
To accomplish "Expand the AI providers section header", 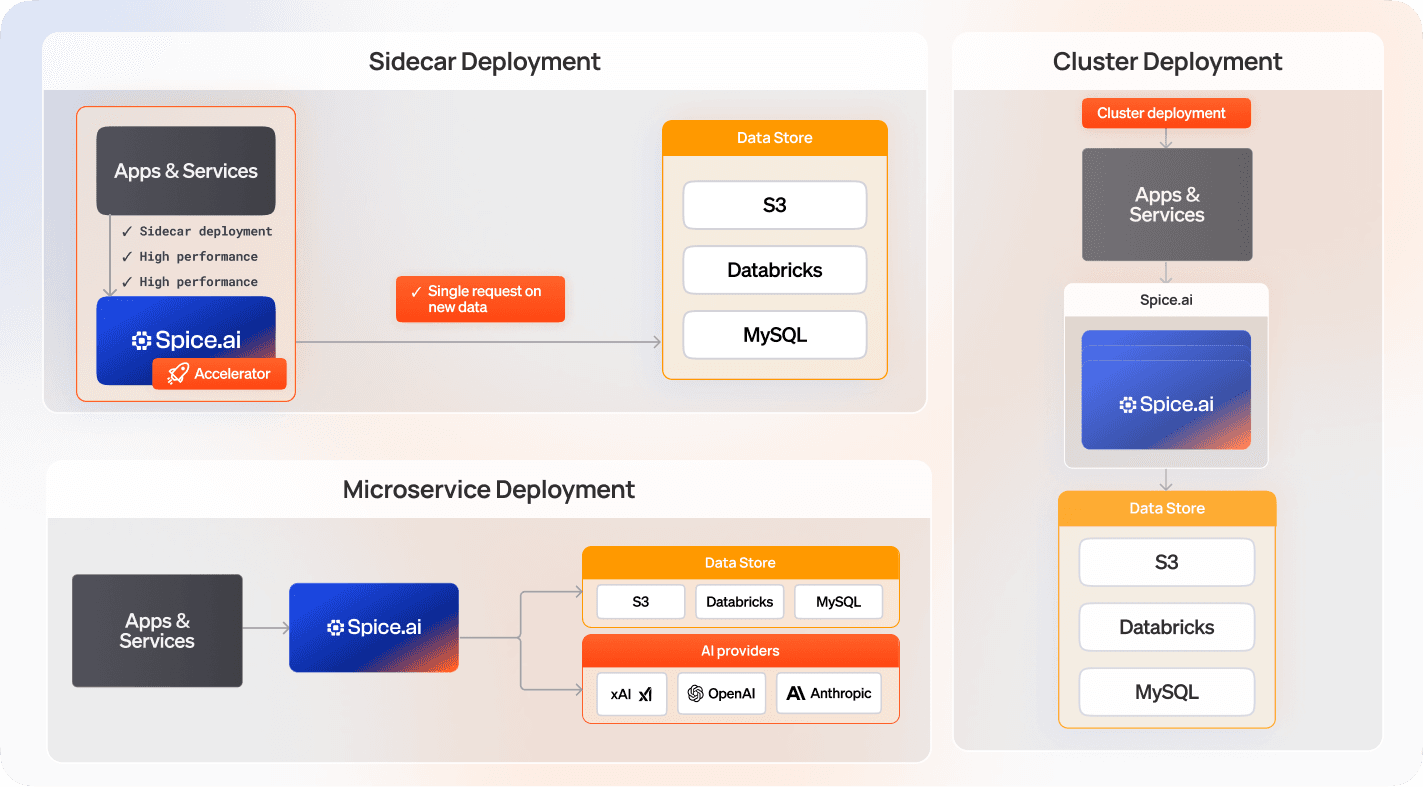I will click(x=740, y=651).
